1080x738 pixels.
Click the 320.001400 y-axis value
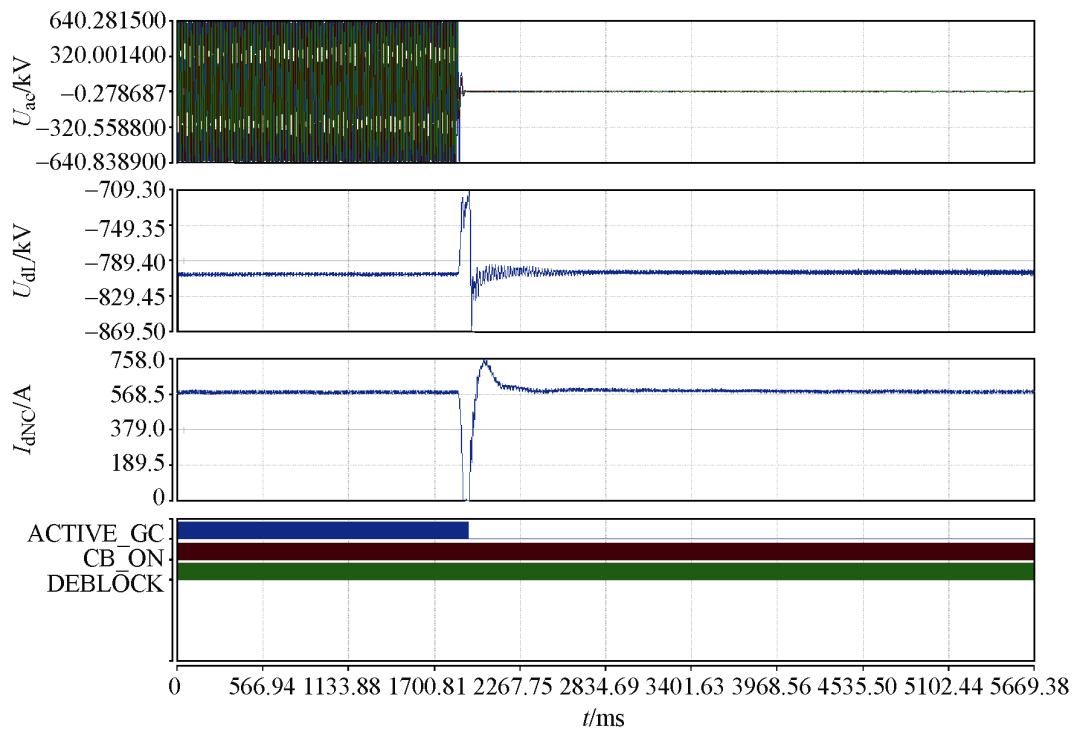108,55
